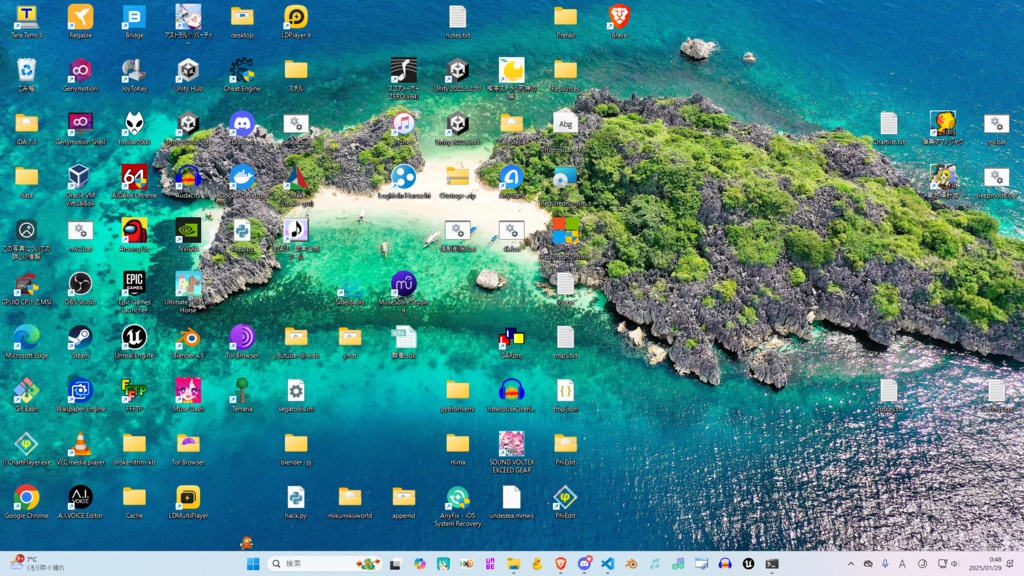The height and width of the screenshot is (576, 1024).
Task: Select the IDA 7.3 folder
Action: (27, 129)
